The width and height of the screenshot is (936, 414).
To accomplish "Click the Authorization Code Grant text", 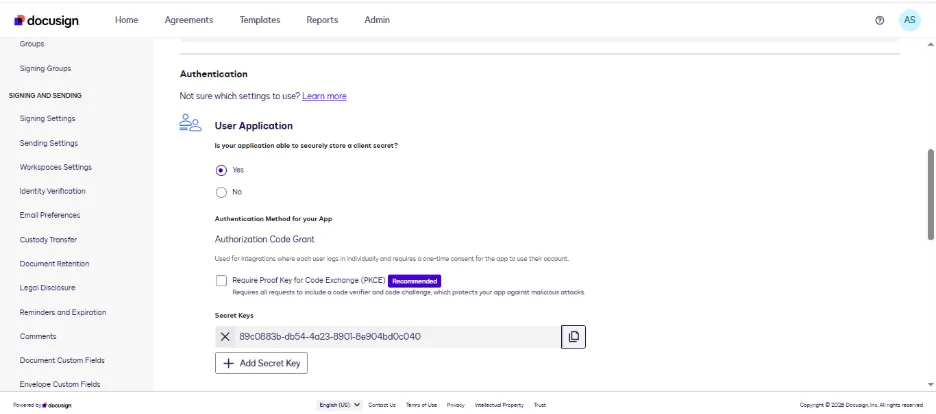I will (264, 239).
